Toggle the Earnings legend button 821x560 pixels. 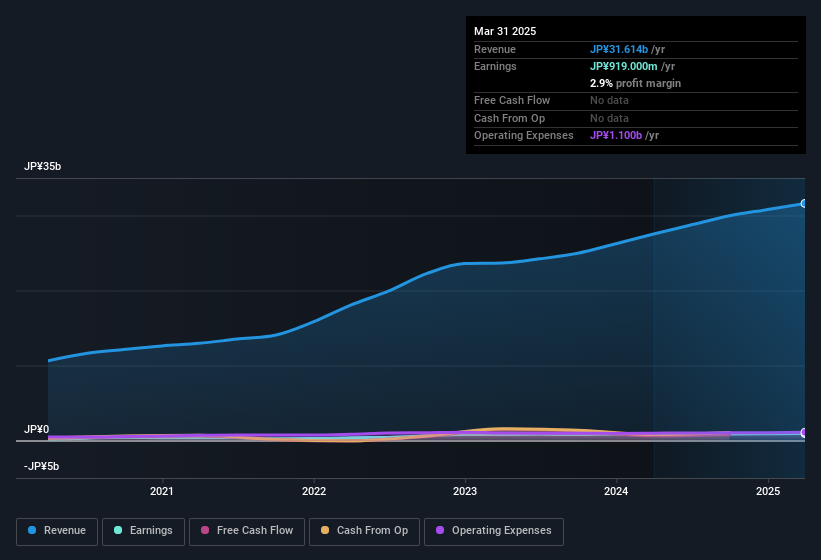click(143, 532)
